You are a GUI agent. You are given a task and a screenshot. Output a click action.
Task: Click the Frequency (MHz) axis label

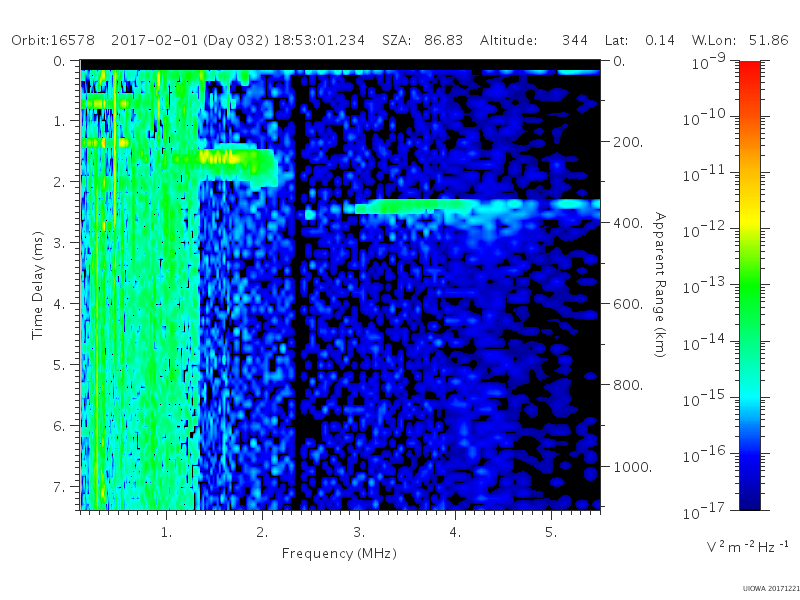coord(339,554)
